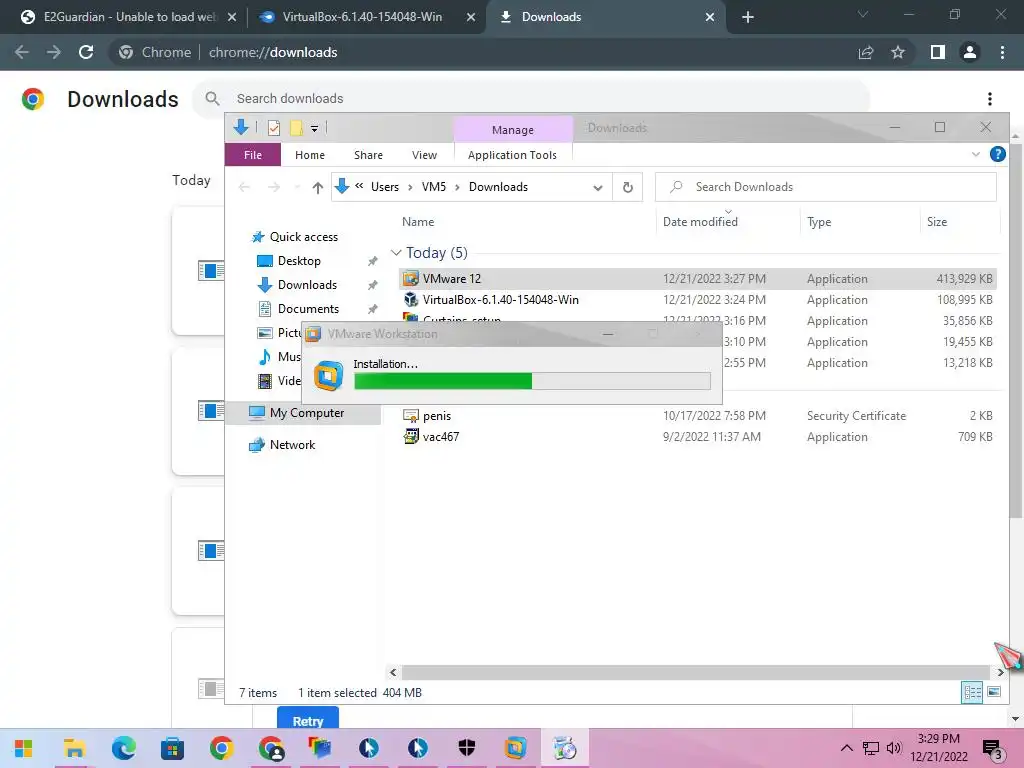
Task: Close the E2Guardian tab
Action: 232,17
